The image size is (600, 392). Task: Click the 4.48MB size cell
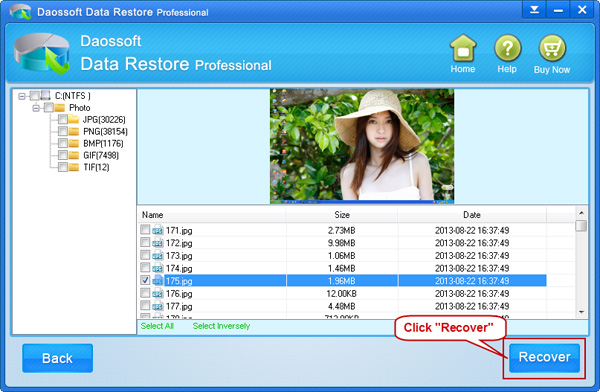tap(341, 306)
